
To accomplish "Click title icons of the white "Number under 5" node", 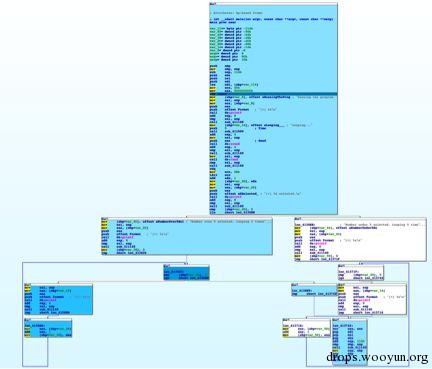I will tap(298, 219).
